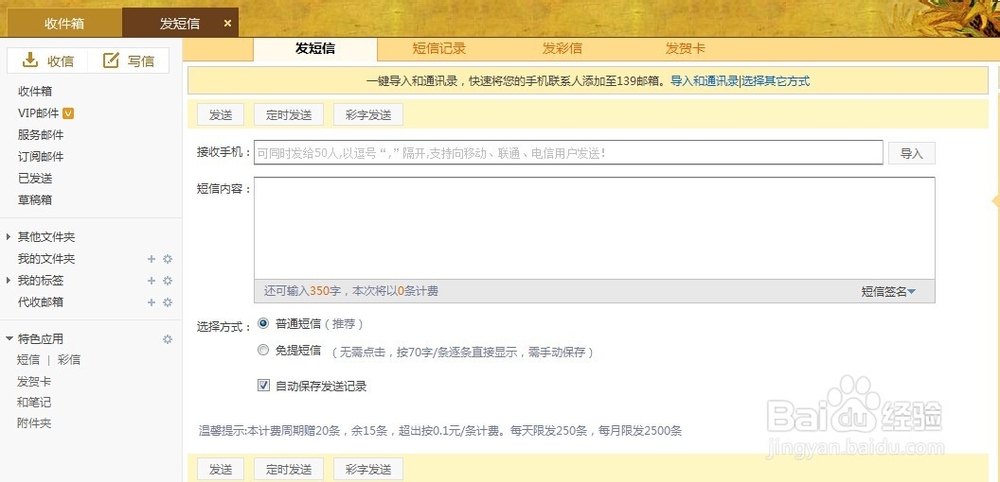Screen dimensions: 1000x482
Task: Select the 普通短信 radio option
Action: pyautogui.click(x=263, y=323)
